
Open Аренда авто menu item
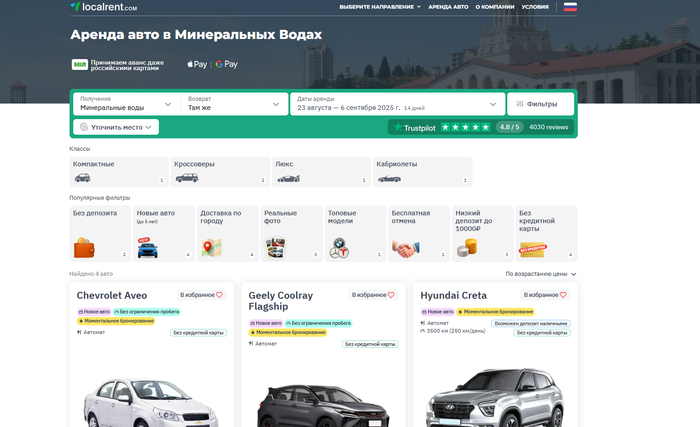[x=448, y=7]
